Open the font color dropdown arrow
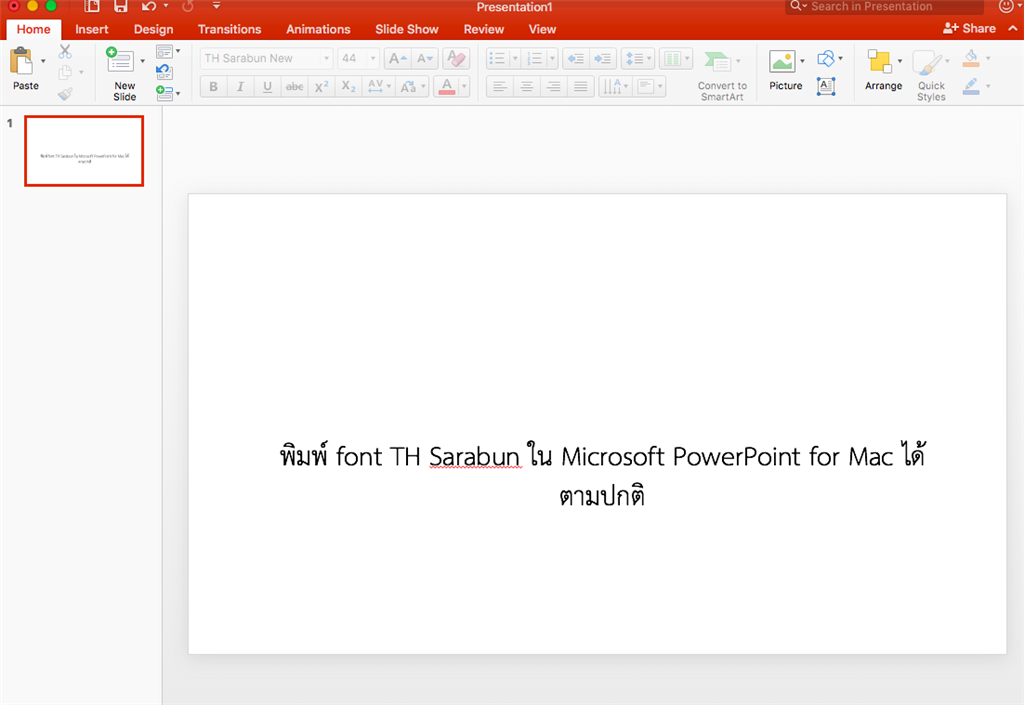1024x705 pixels. 464,86
